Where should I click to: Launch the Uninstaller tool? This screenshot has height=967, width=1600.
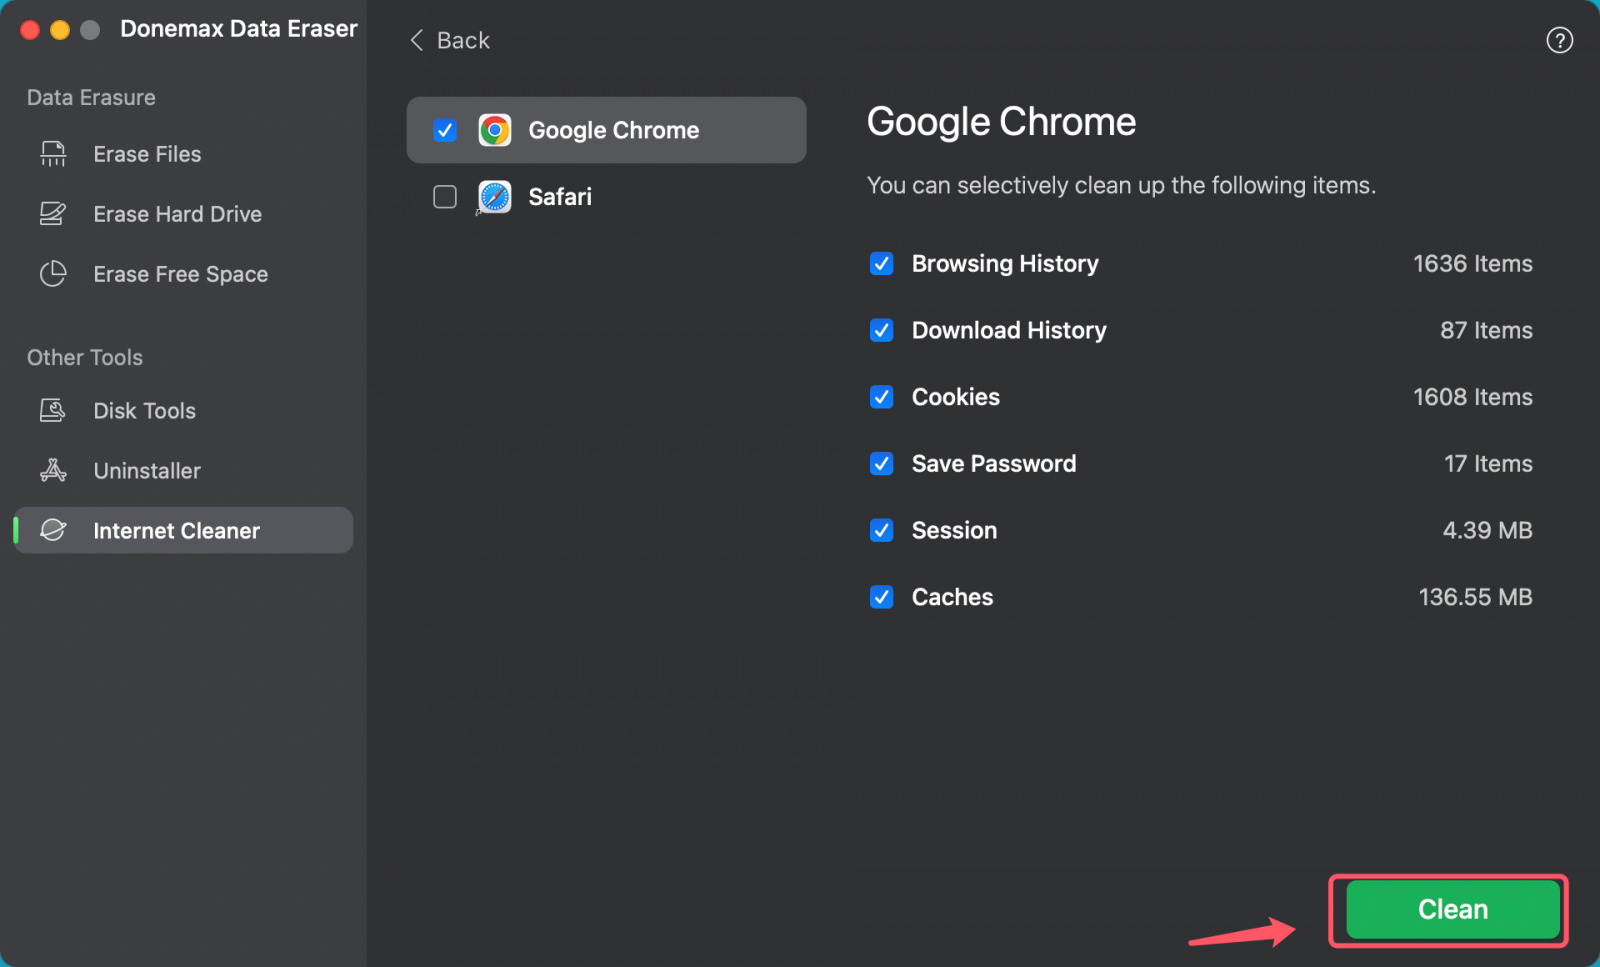coord(147,470)
